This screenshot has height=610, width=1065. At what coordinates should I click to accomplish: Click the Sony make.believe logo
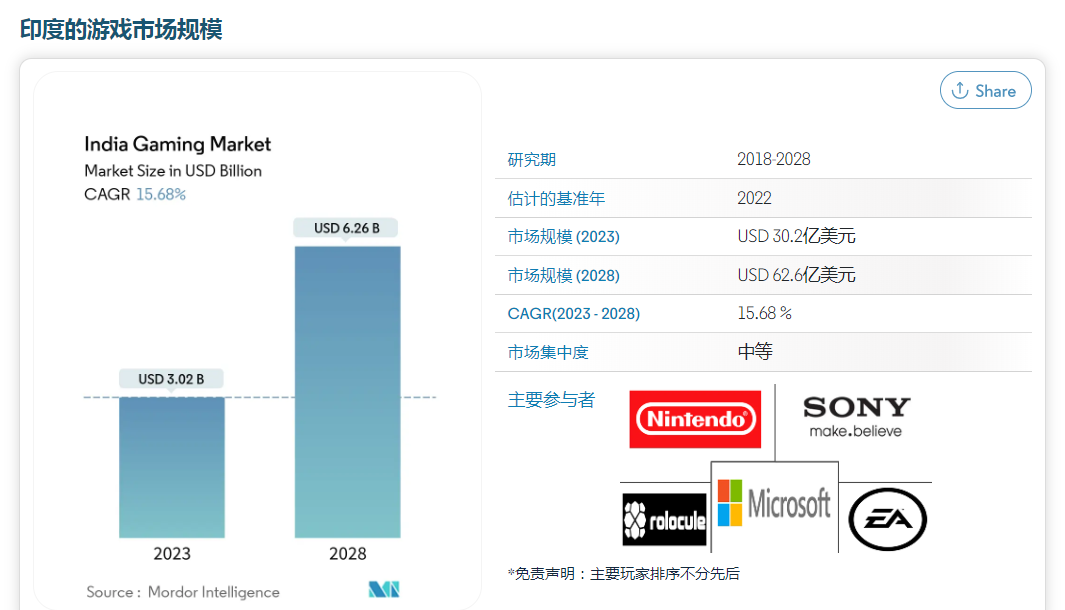(x=856, y=417)
